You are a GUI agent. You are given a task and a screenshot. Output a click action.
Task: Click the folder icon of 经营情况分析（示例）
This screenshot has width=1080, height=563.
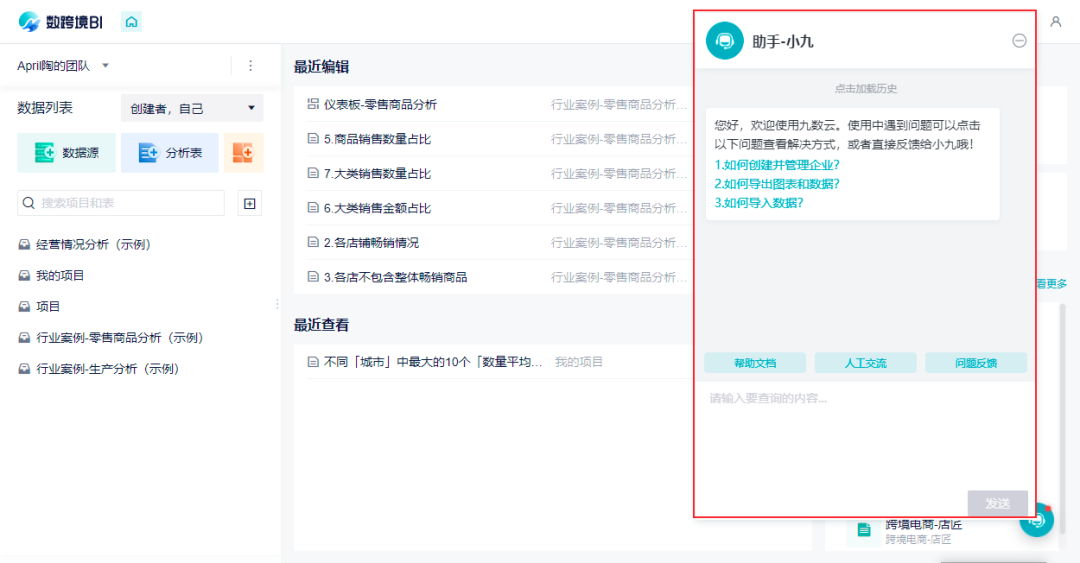click(24, 245)
